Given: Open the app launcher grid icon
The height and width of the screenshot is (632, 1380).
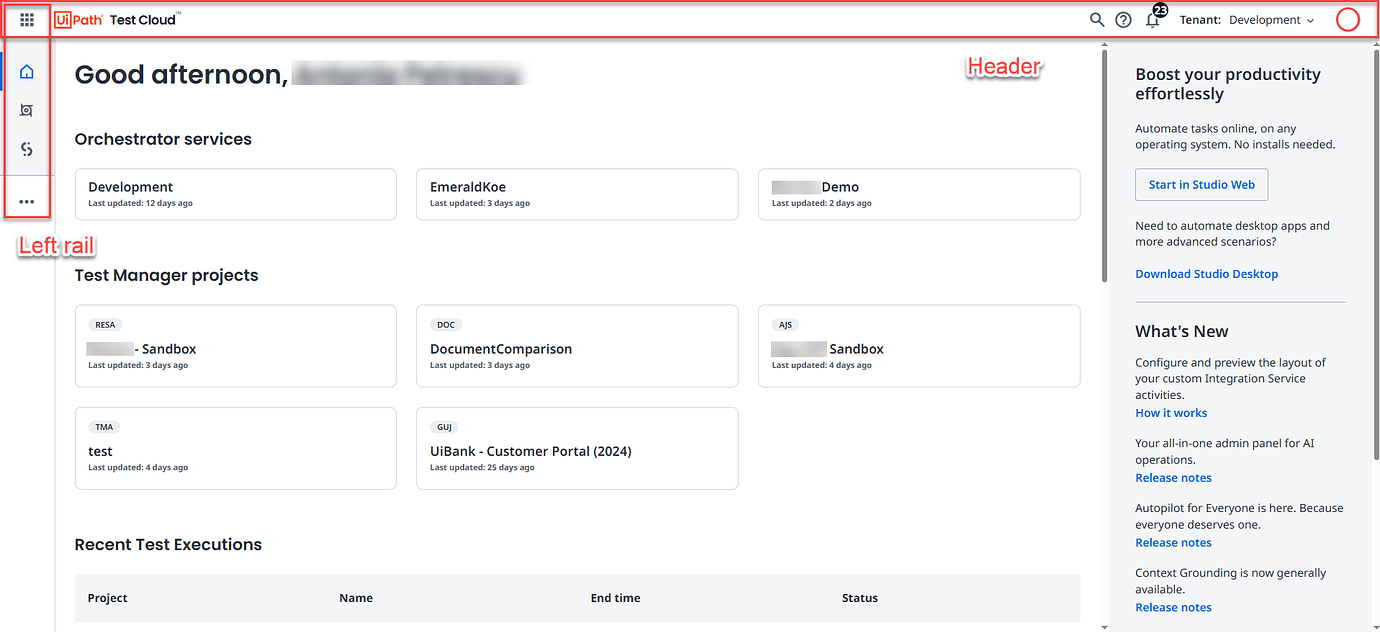Looking at the screenshot, I should 27,19.
